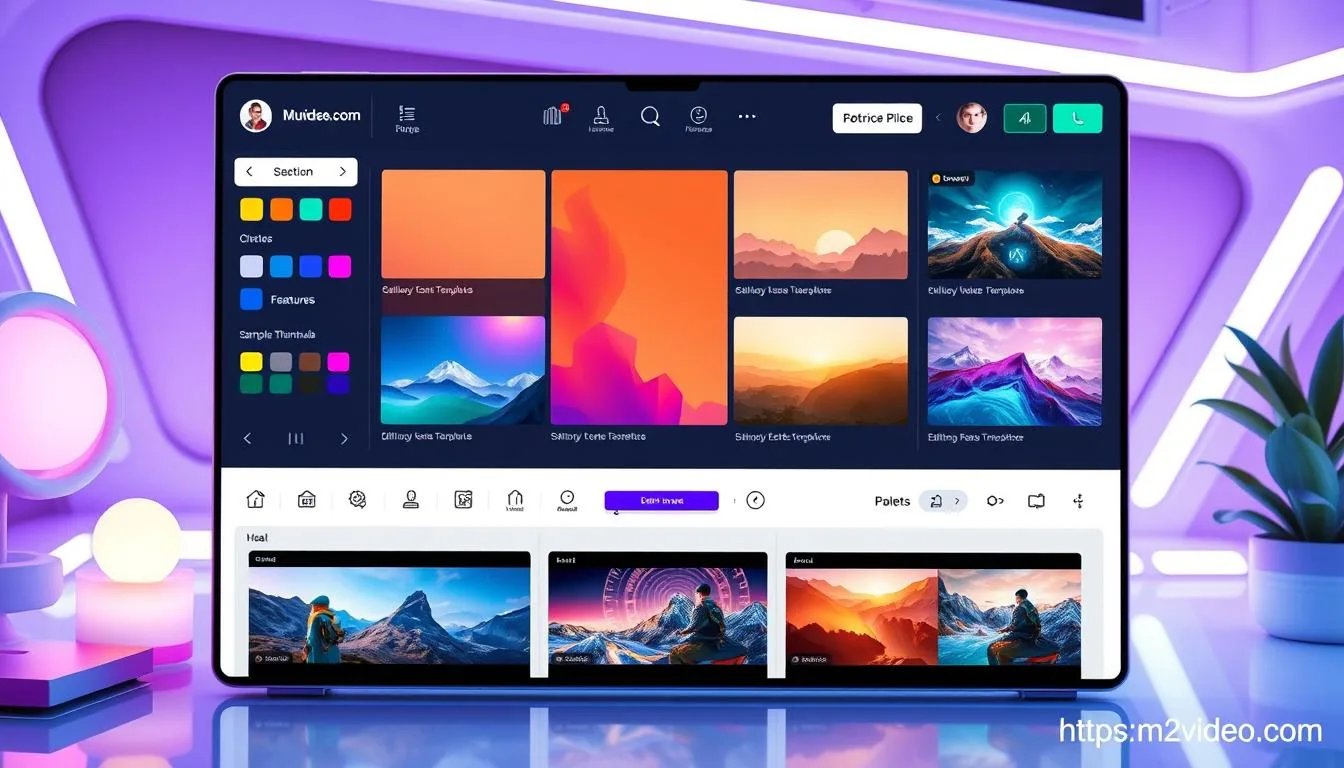Click the Polets label text

[892, 501]
